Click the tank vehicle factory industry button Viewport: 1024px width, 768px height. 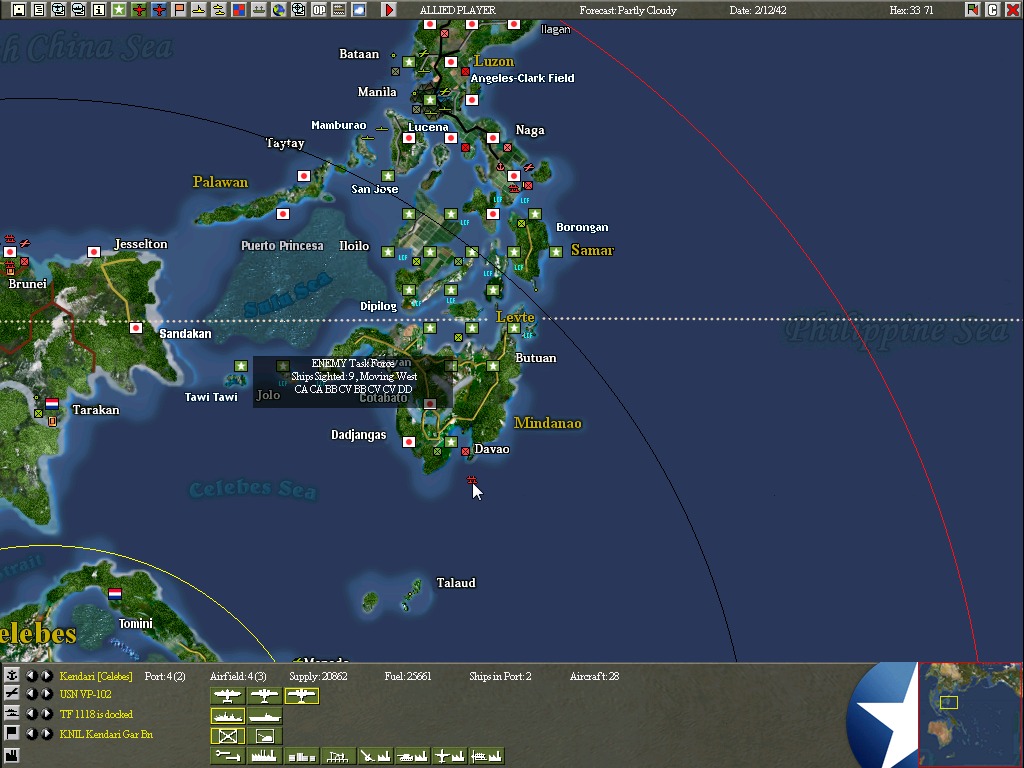[x=412, y=756]
